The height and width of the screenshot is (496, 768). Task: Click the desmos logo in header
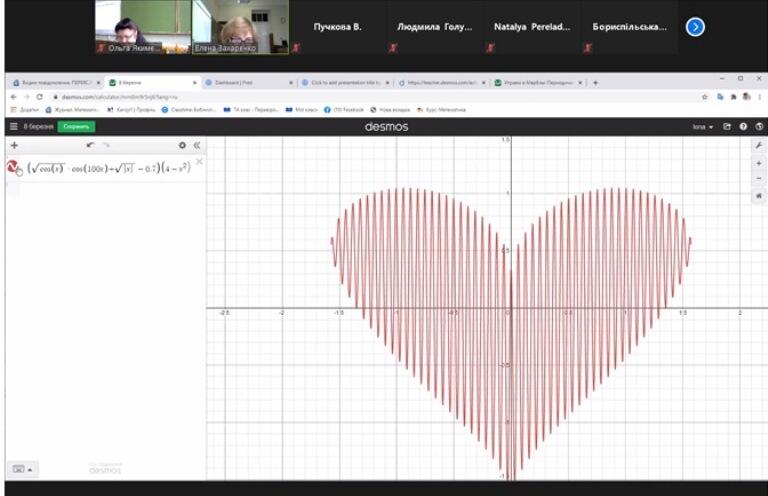[x=386, y=127]
